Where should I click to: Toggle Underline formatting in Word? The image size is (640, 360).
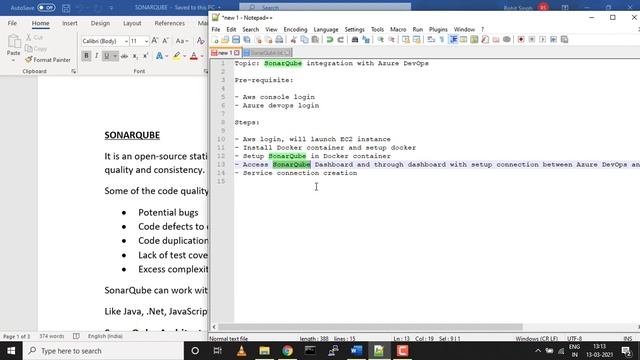click(107, 56)
